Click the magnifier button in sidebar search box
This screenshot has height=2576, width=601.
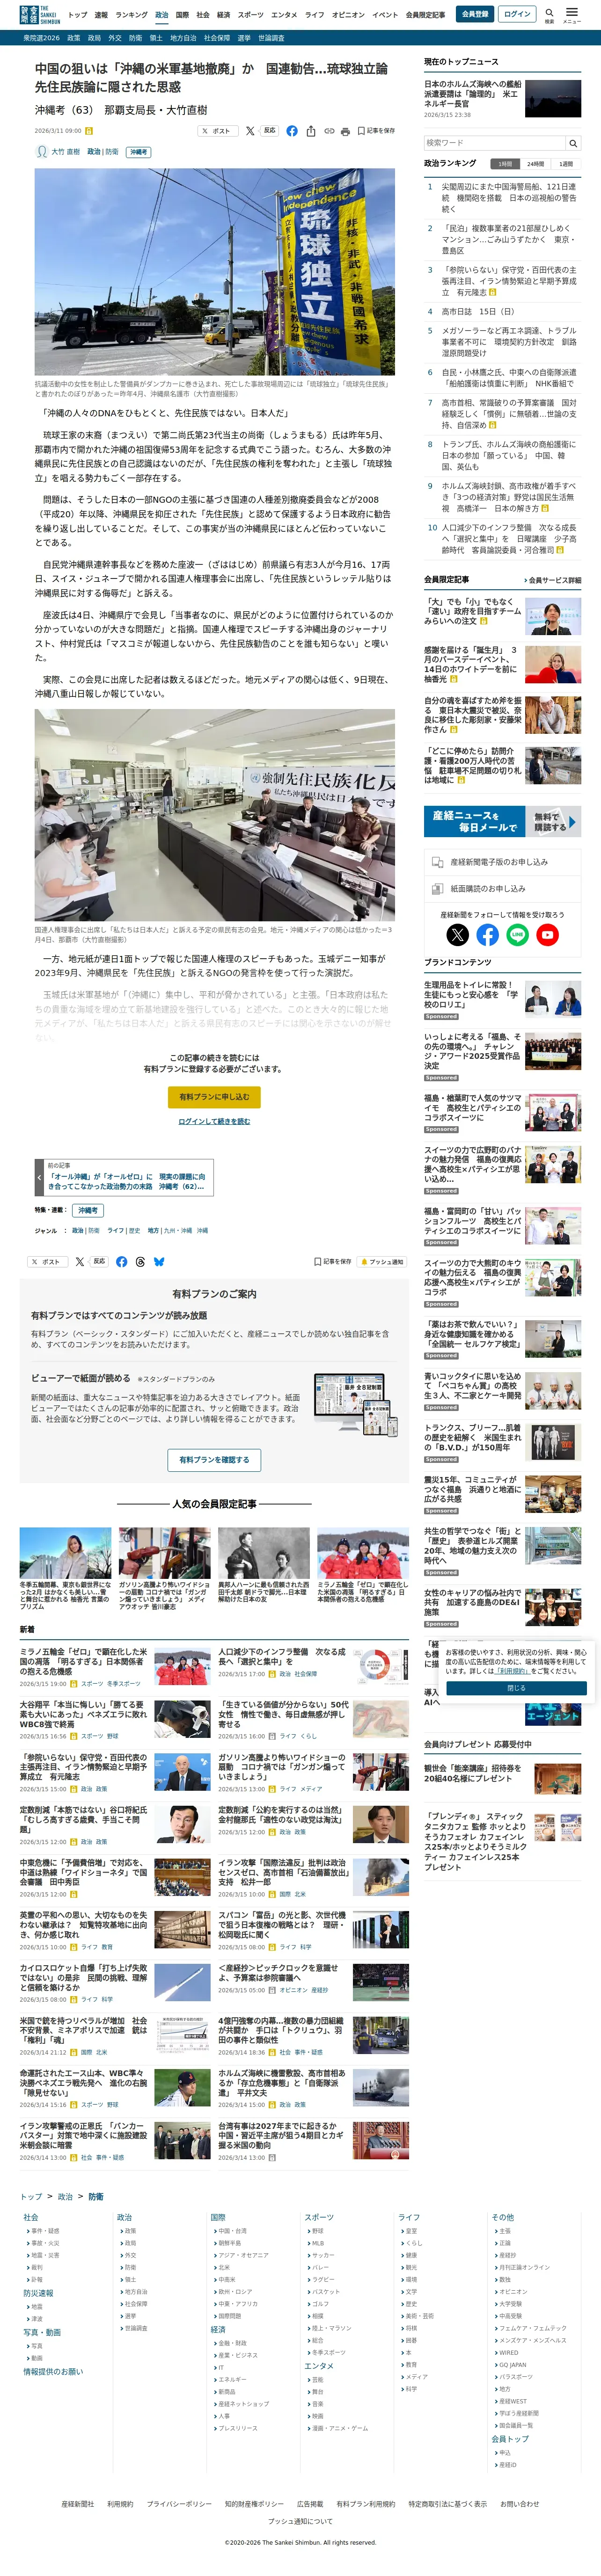pos(573,143)
